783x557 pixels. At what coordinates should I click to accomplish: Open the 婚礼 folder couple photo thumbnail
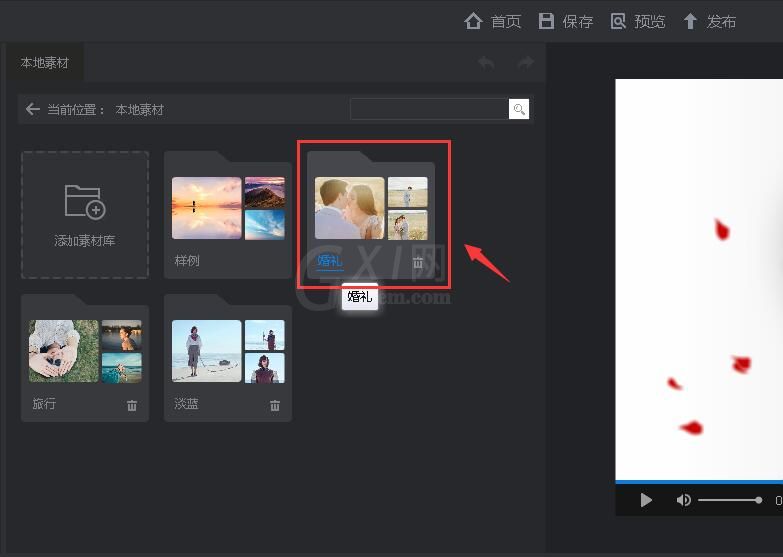point(350,208)
